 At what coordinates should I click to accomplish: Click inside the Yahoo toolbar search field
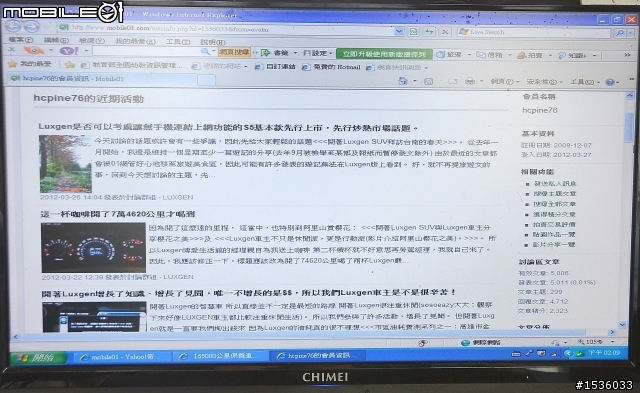pos(146,51)
